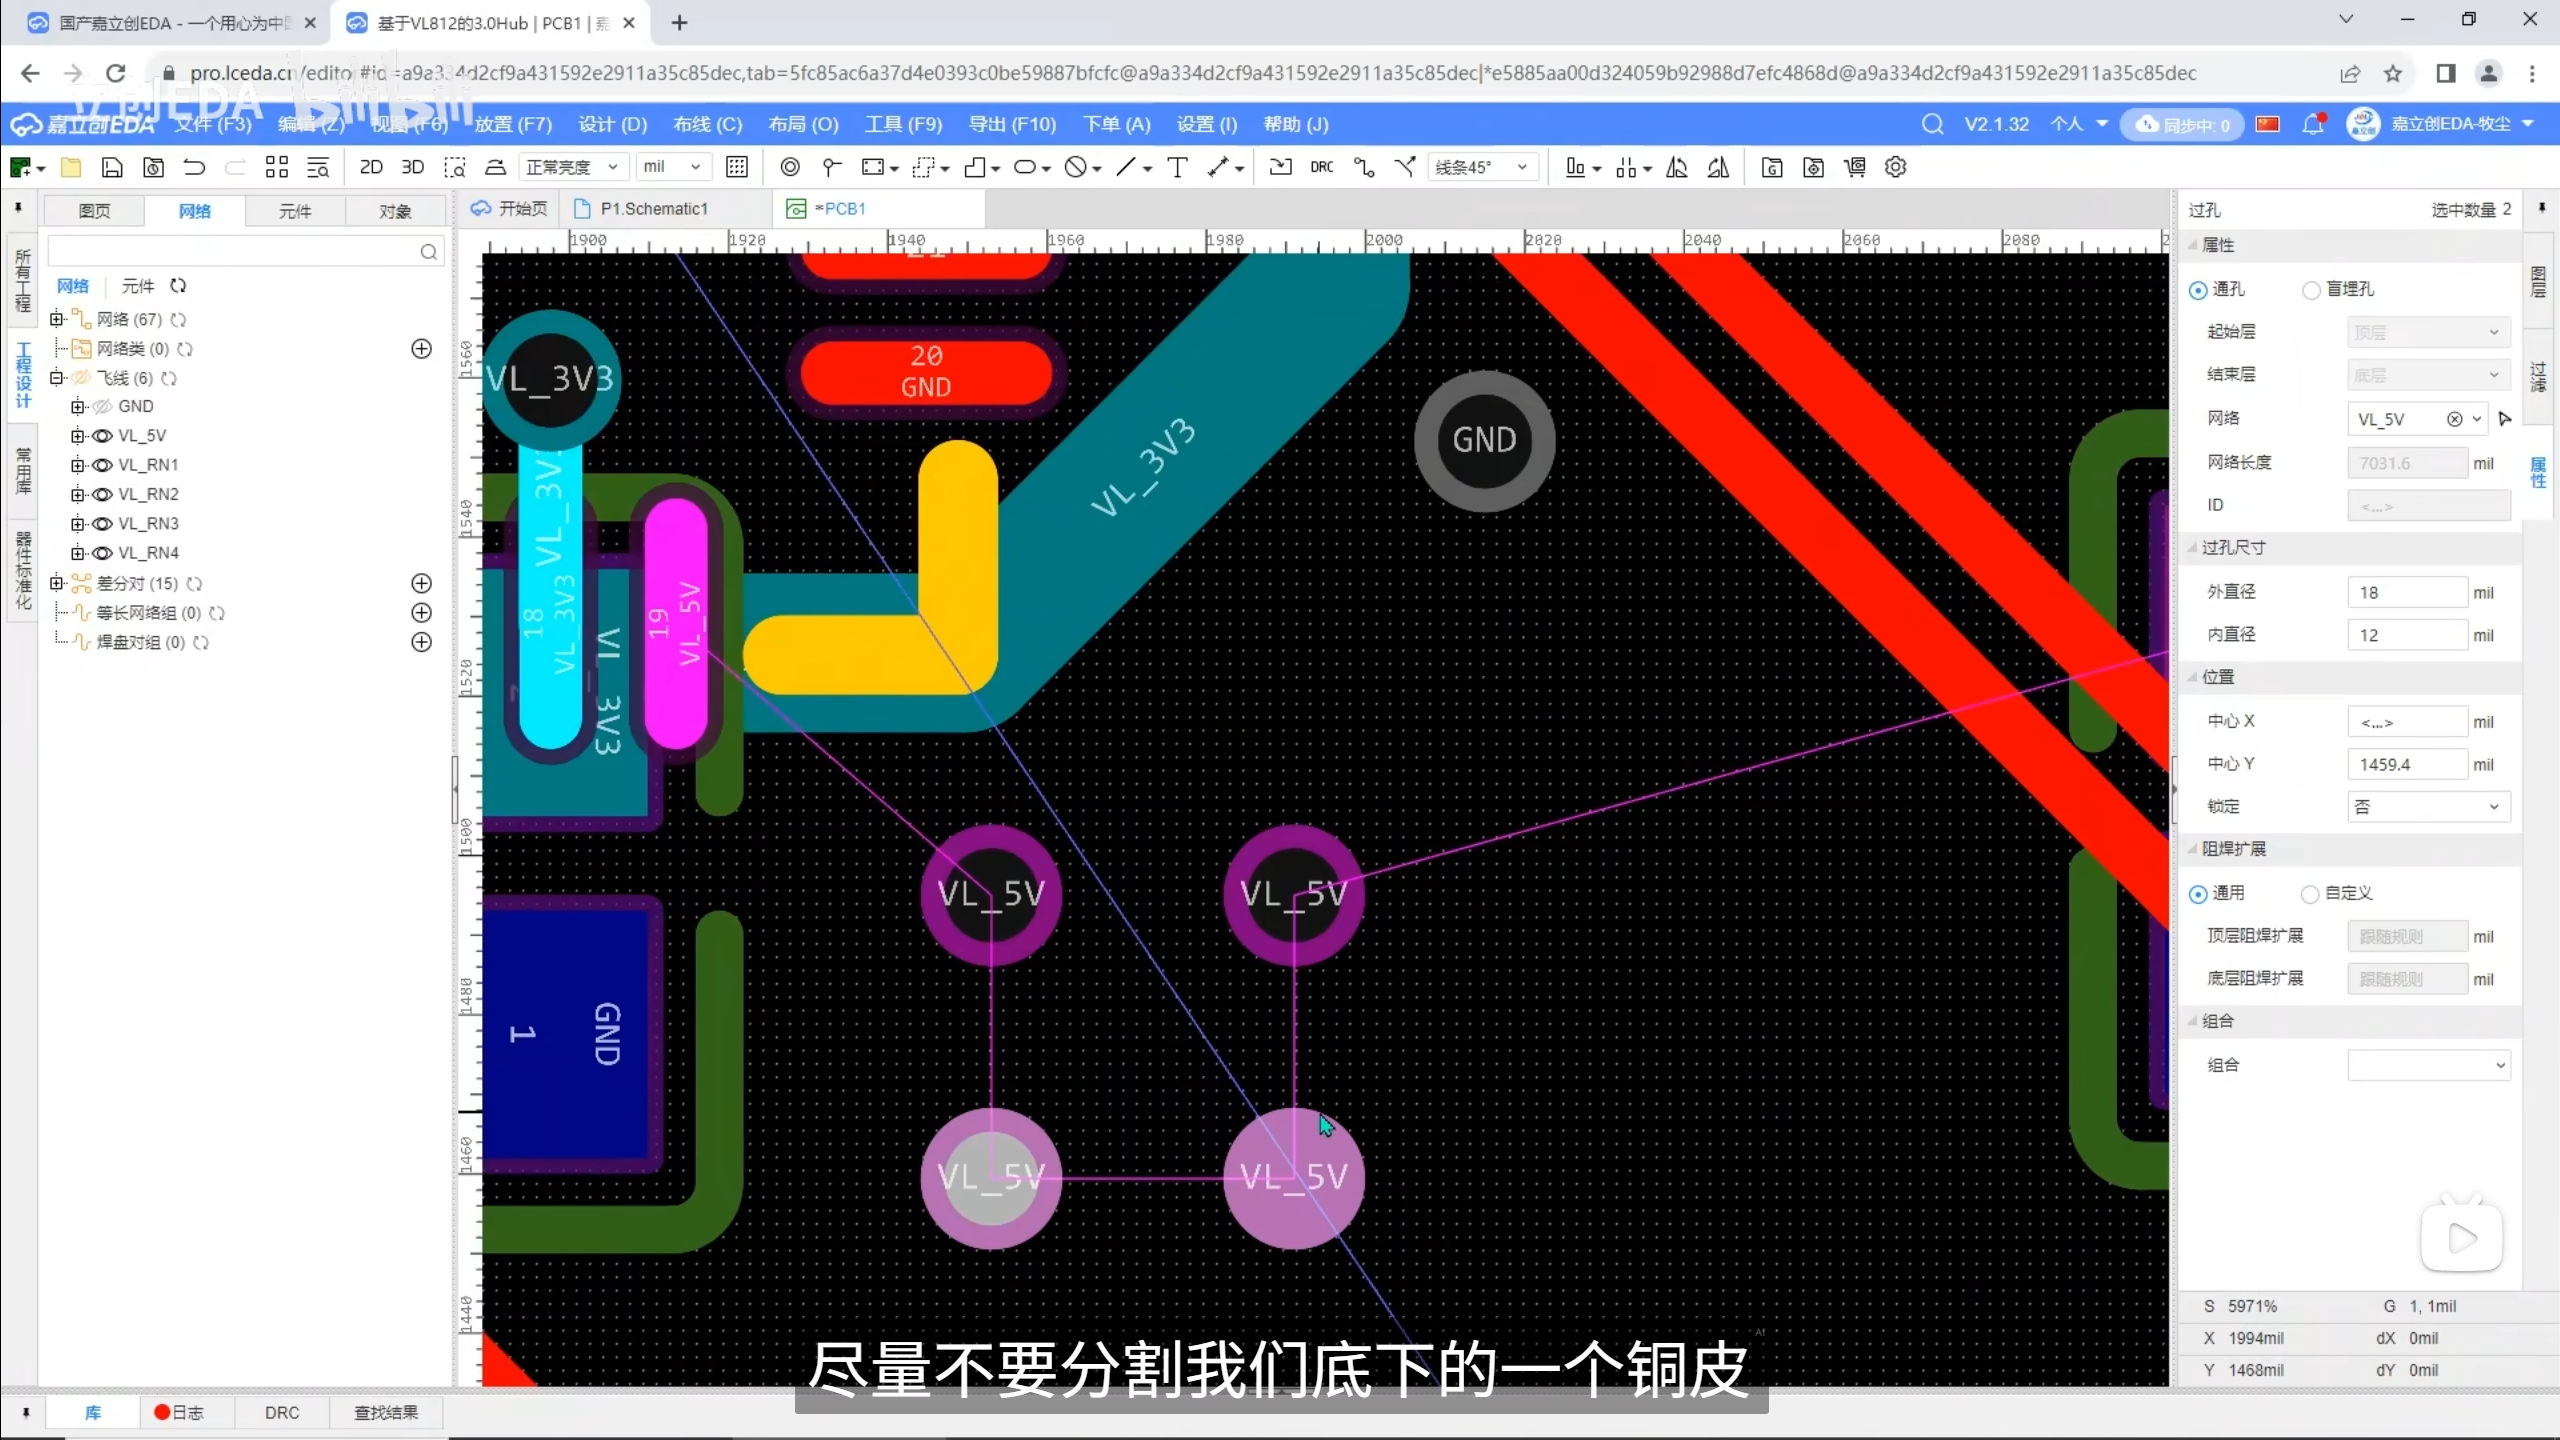Open the 锁定 lock dropdown

pos(2428,807)
